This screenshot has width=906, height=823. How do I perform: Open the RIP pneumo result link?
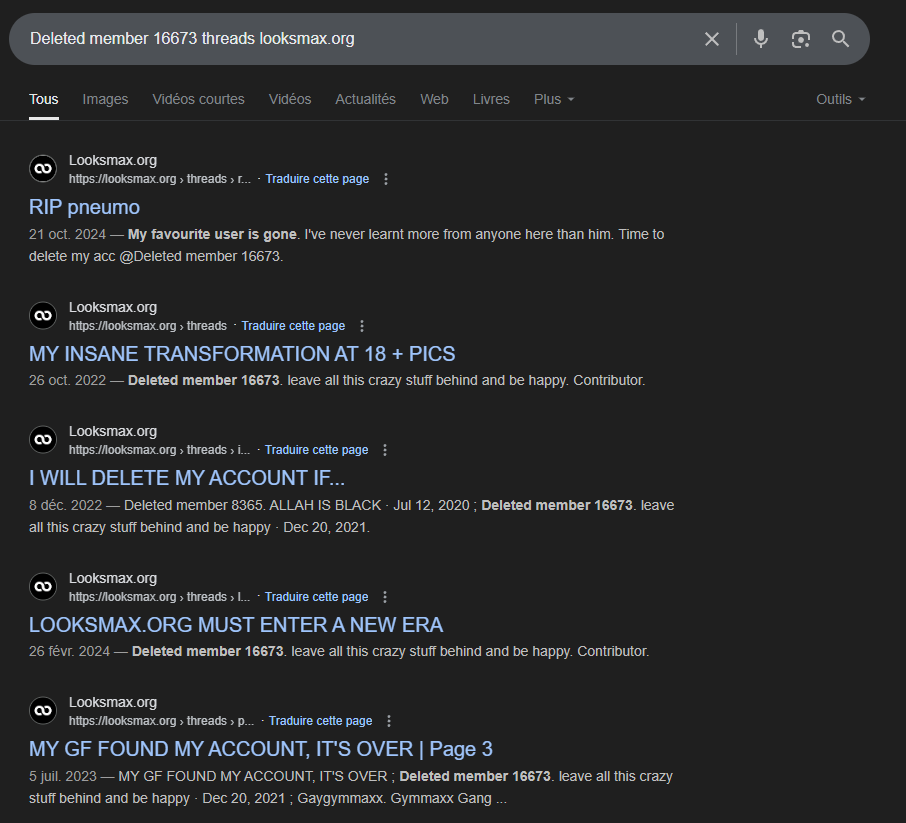(84, 207)
